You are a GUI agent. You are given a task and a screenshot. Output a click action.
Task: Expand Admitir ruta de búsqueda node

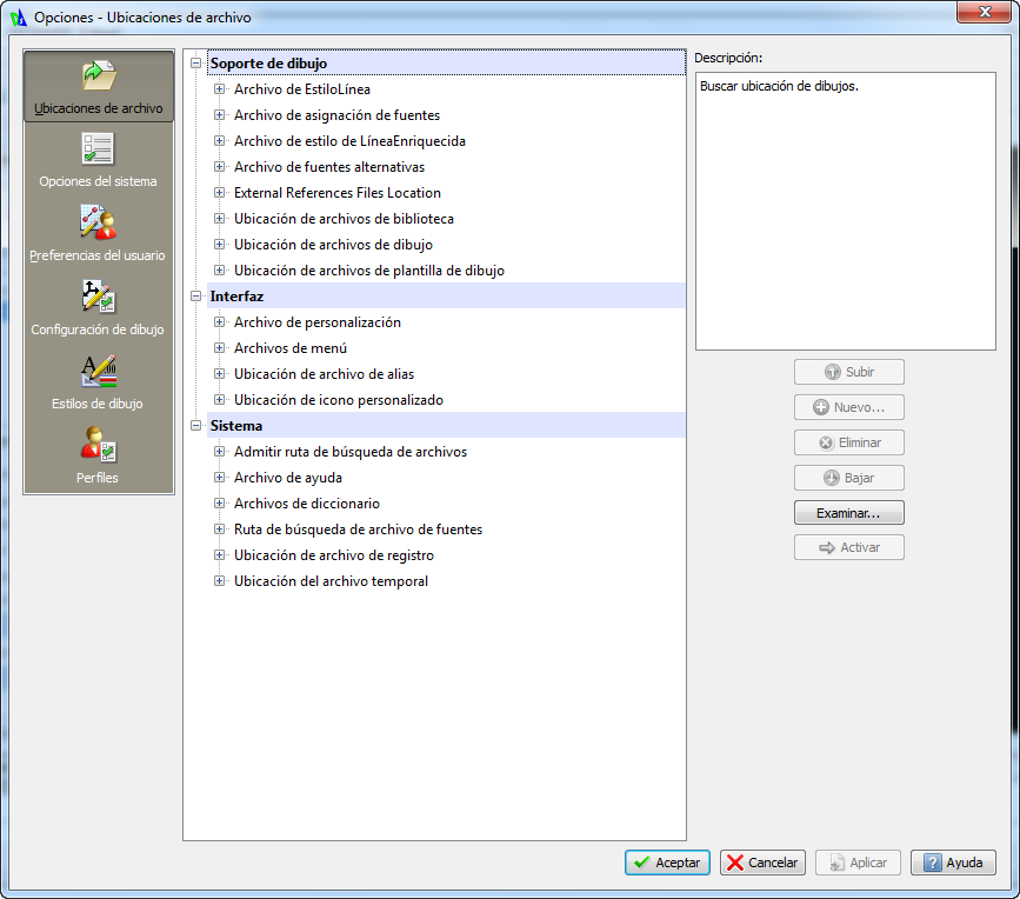(219, 451)
